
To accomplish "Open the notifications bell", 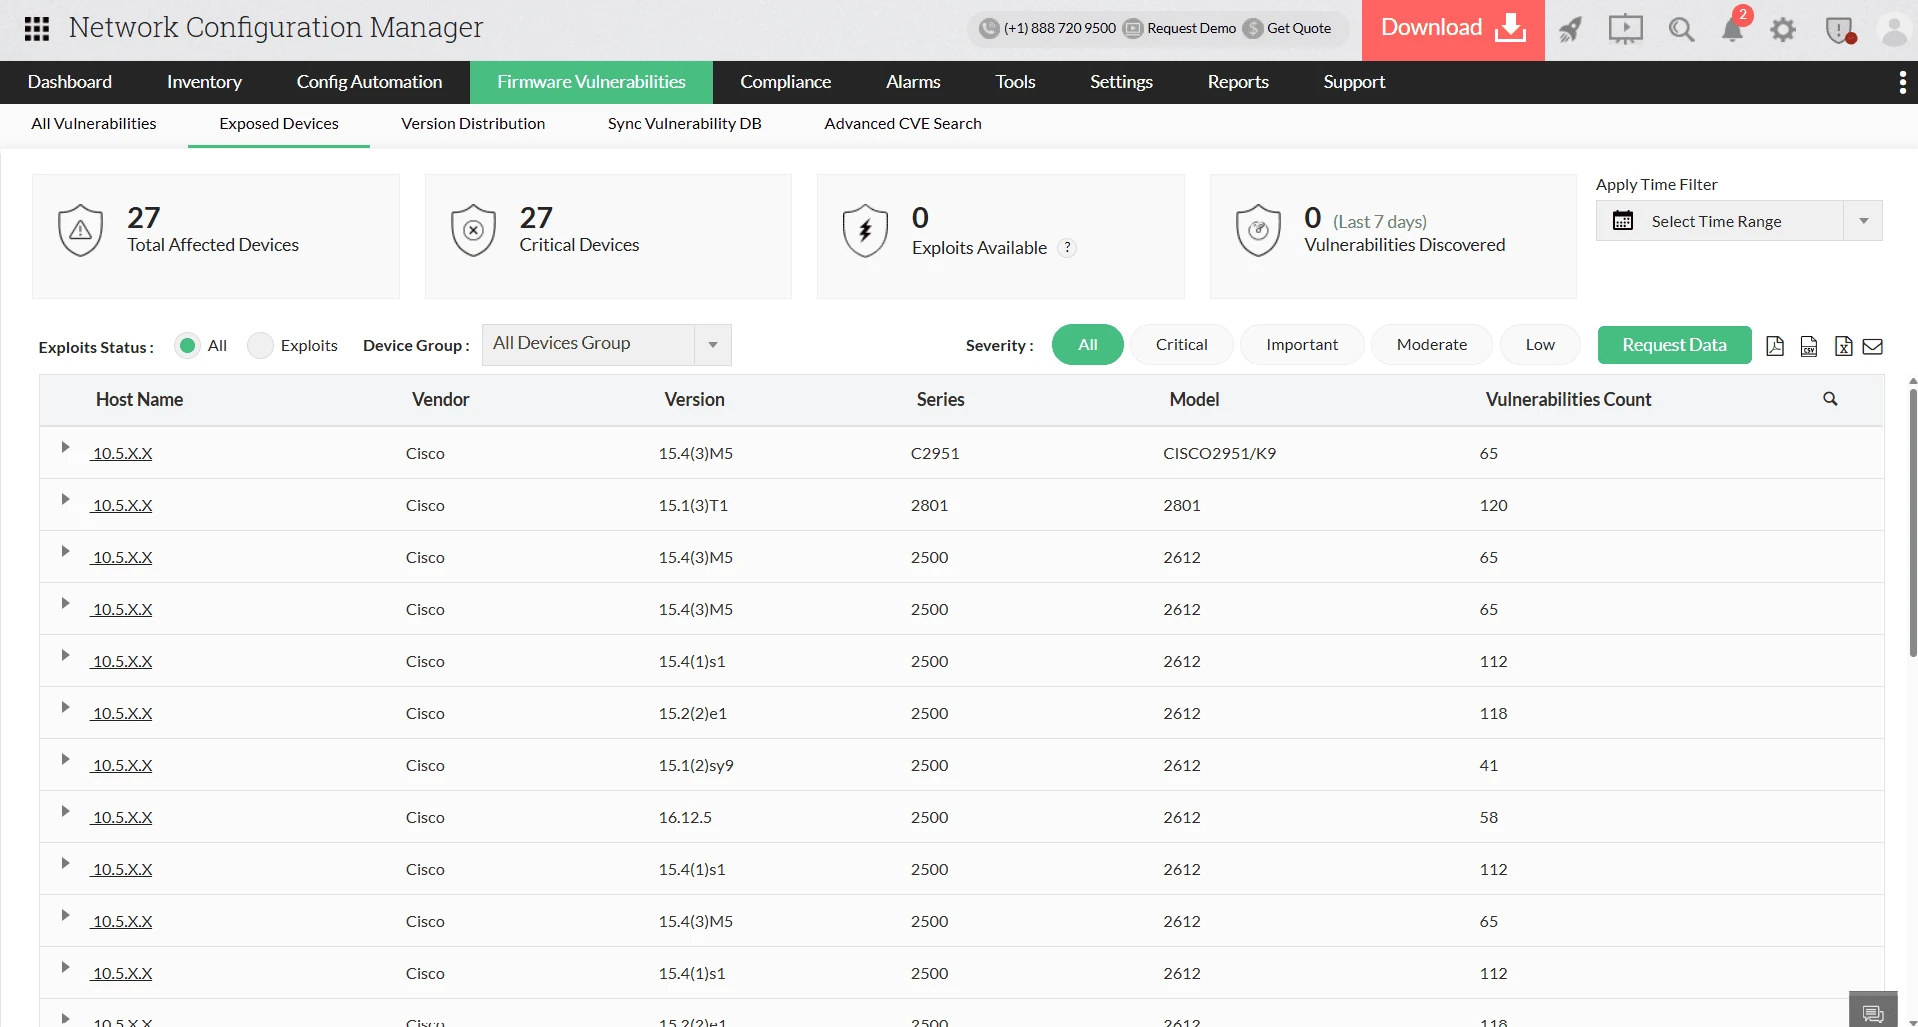I will click(1732, 29).
